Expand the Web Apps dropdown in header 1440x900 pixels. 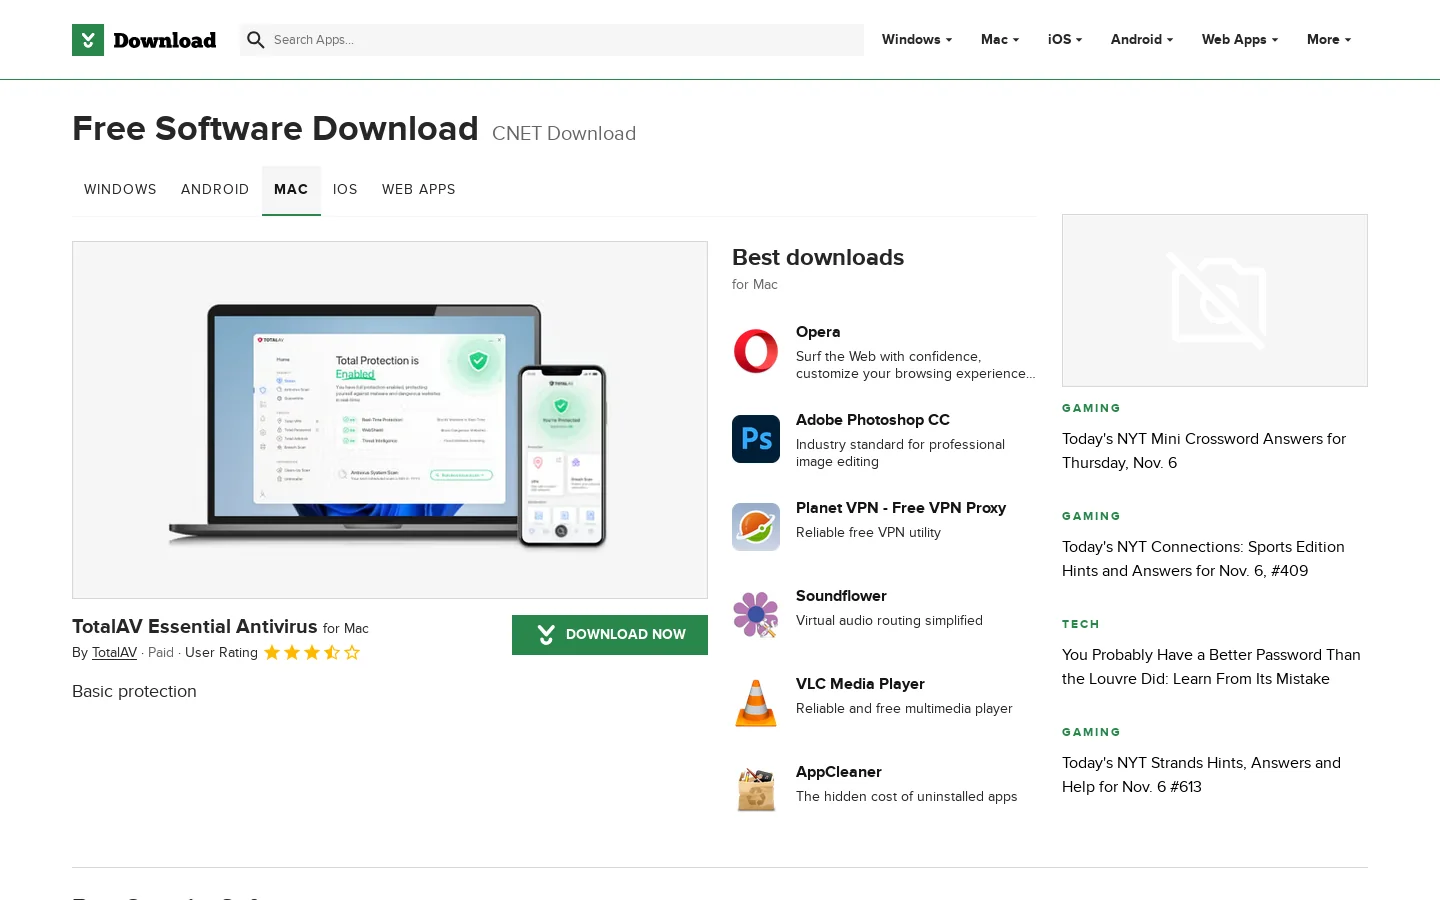[1240, 40]
